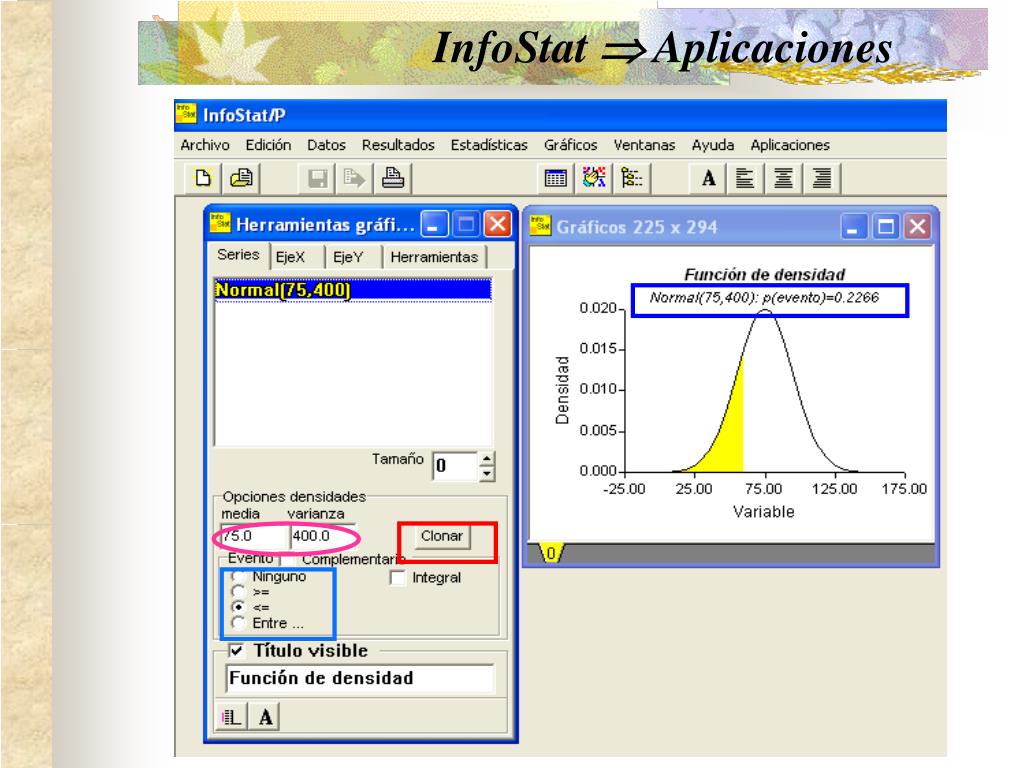Click the Densidad axis label
Image resolution: width=1024 pixels, height=768 pixels.
562,391
